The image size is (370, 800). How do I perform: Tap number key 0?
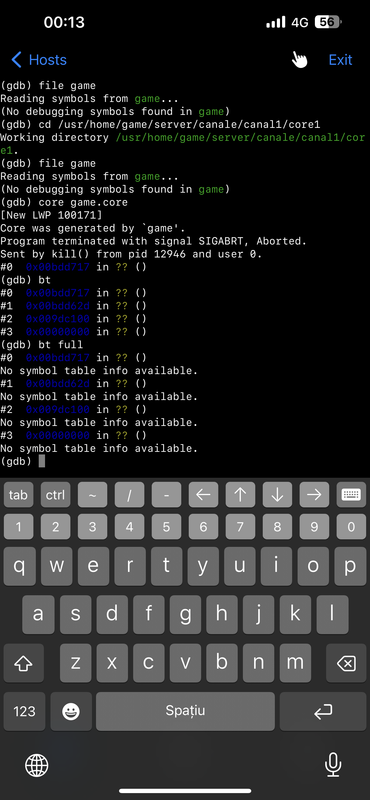coord(352,527)
